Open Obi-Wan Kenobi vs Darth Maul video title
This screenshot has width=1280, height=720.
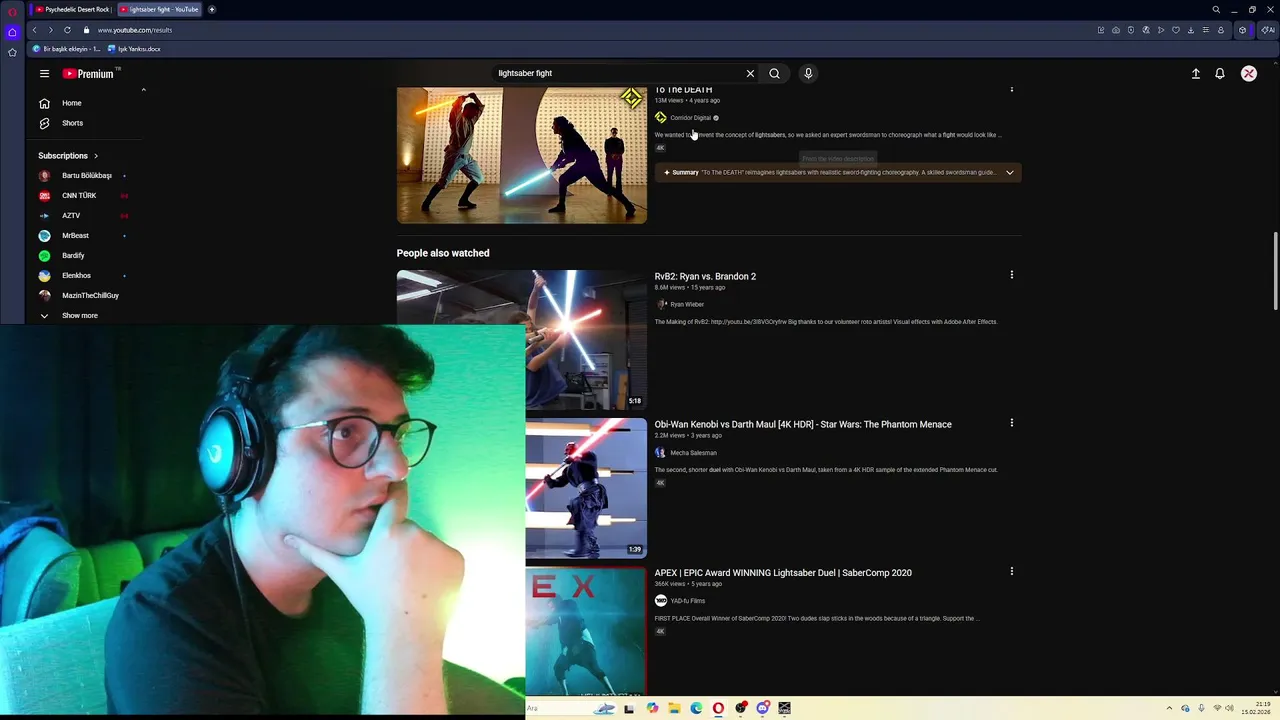(803, 424)
